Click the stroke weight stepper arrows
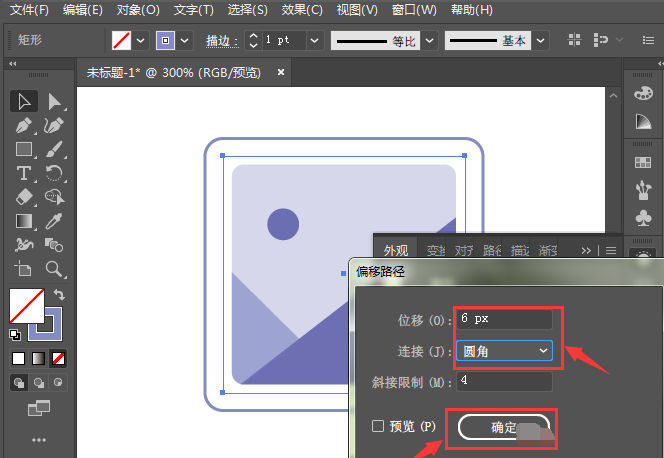This screenshot has width=664, height=458. pyautogui.click(x=253, y=41)
